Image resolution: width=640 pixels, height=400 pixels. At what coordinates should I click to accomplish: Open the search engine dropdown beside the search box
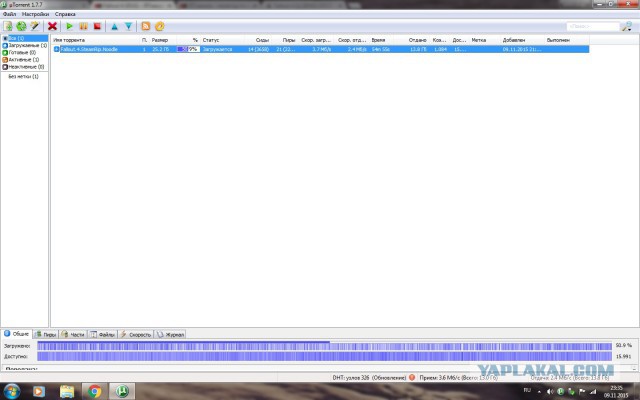point(626,27)
